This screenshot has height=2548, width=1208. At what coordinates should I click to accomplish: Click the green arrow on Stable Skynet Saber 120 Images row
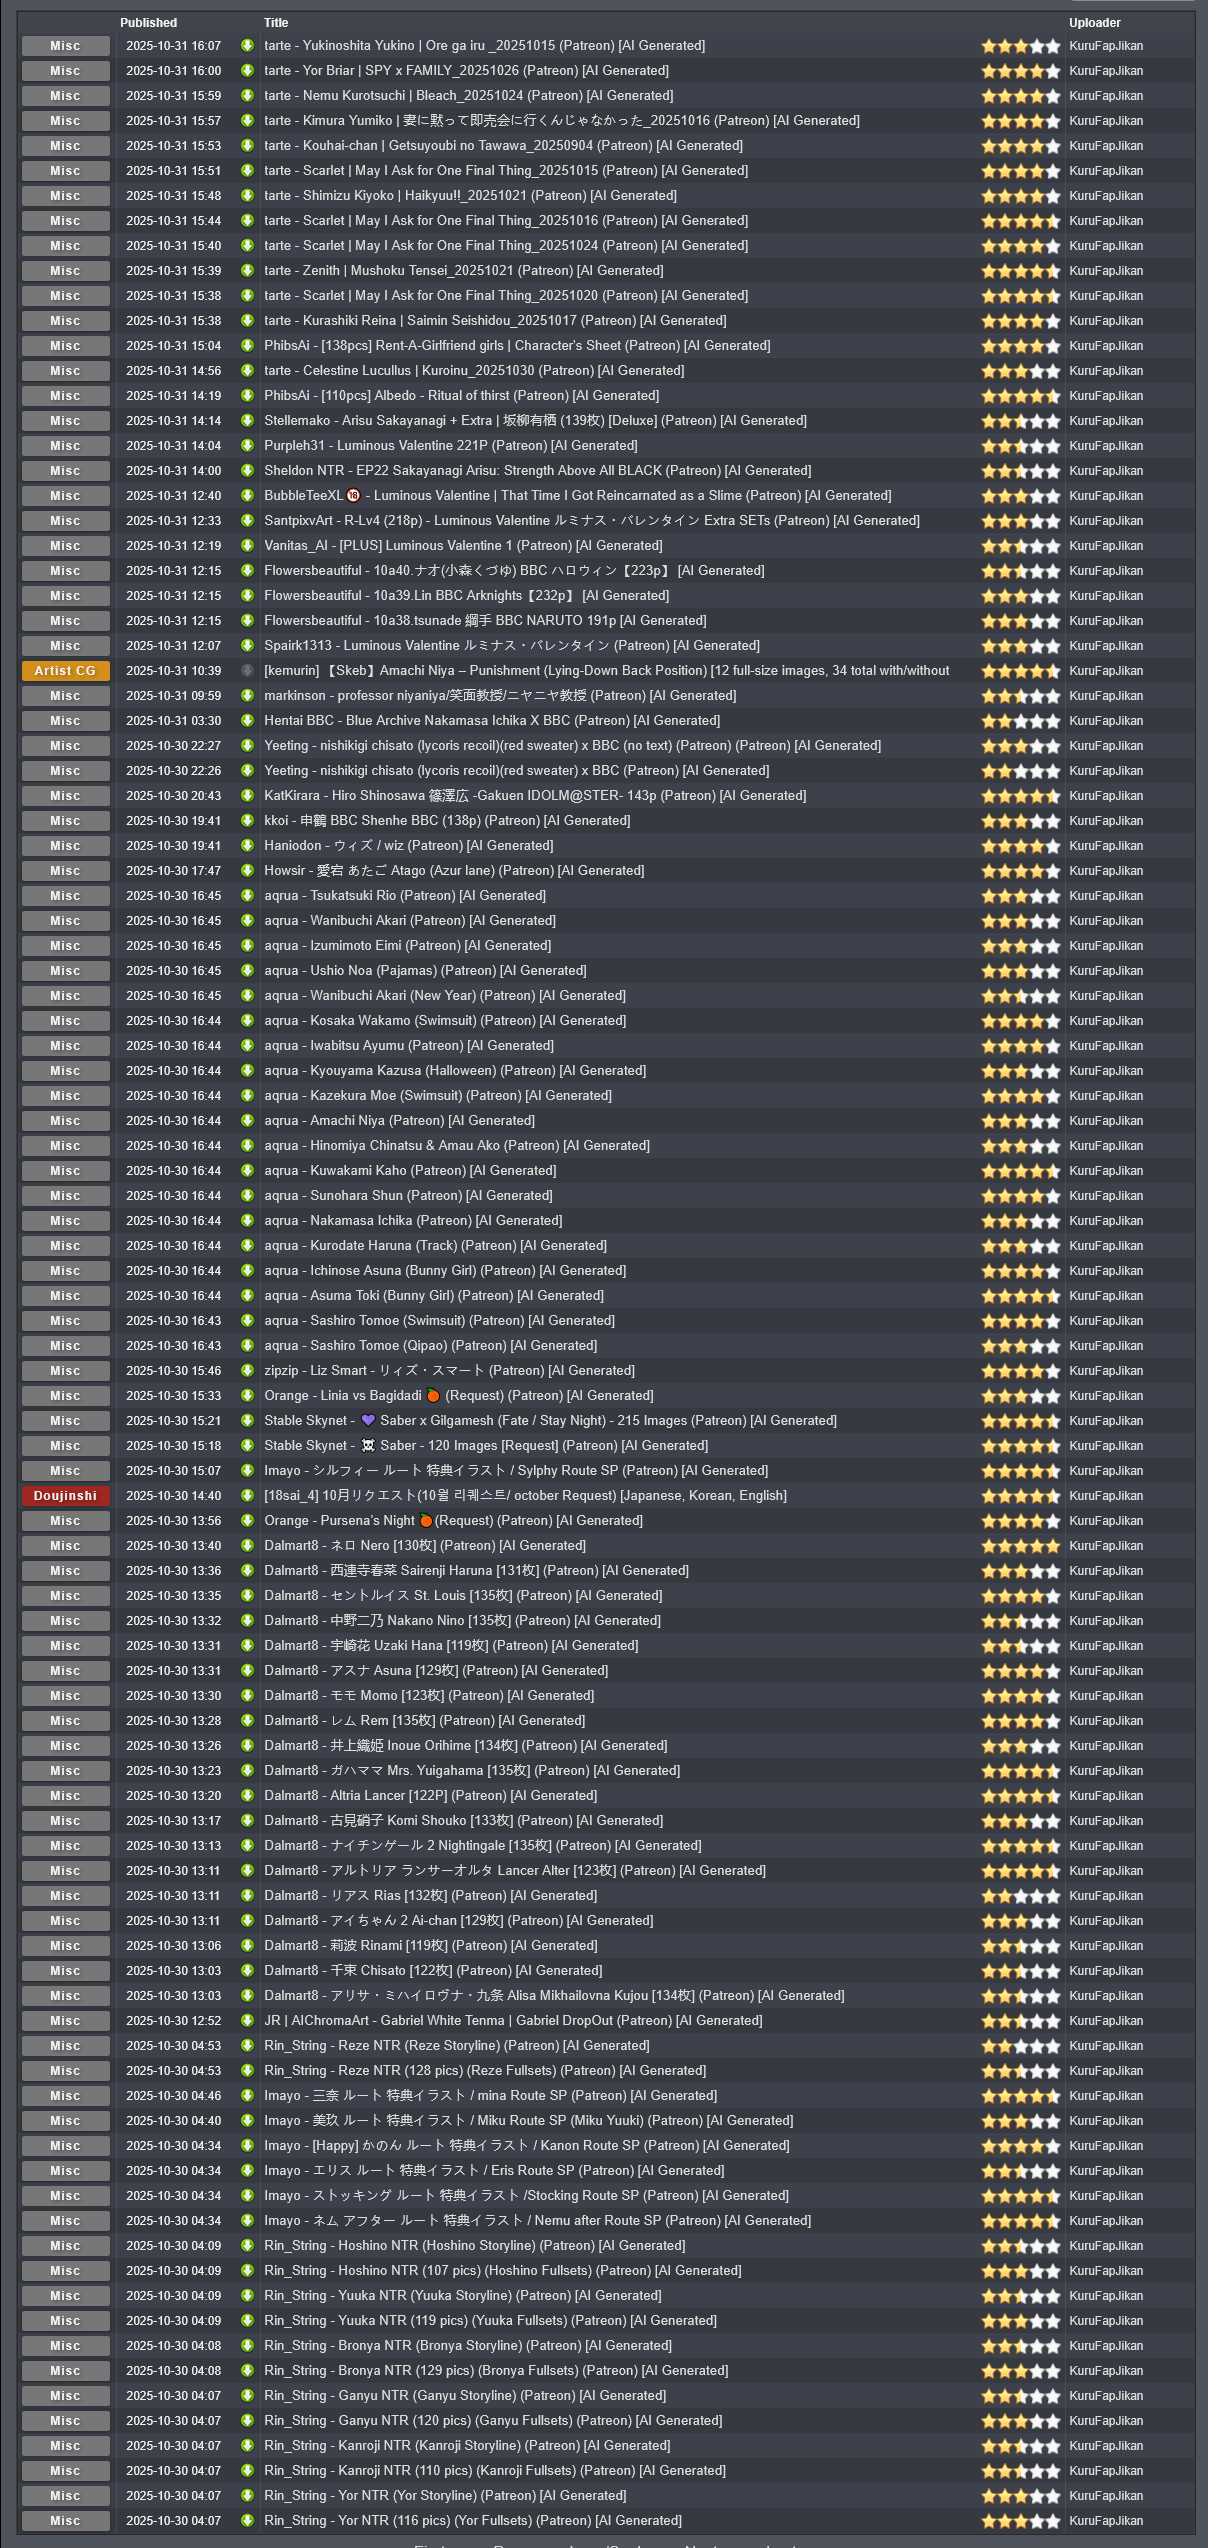pyautogui.click(x=247, y=1446)
